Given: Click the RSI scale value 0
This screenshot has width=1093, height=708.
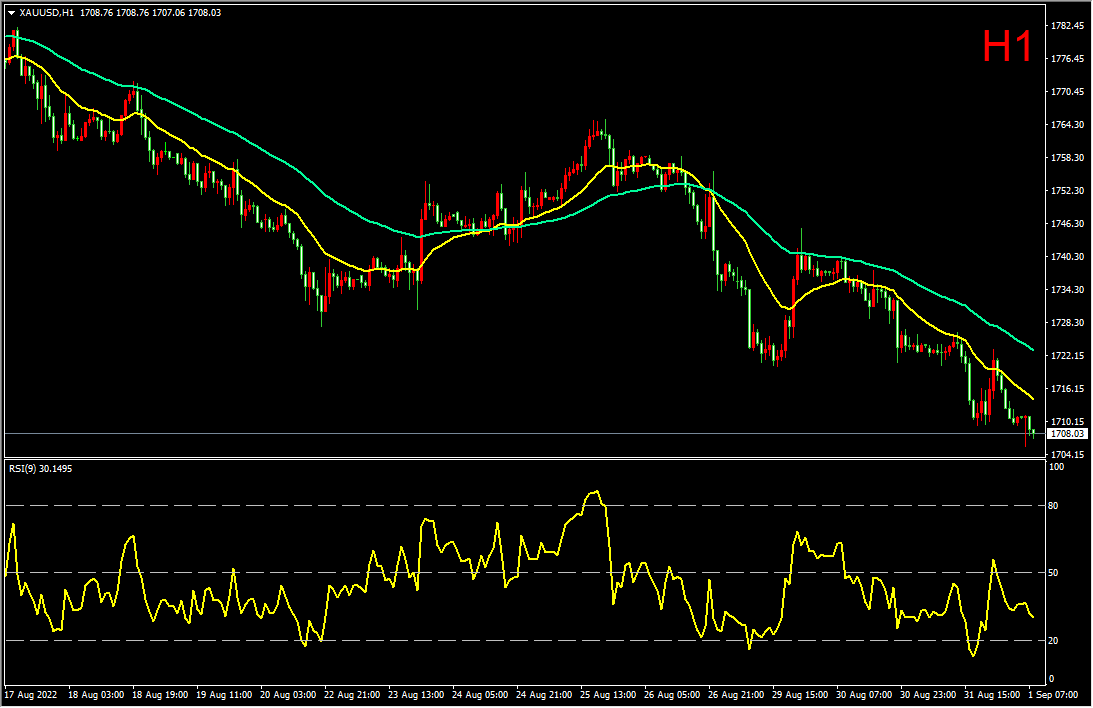Looking at the screenshot, I should pos(1051,679).
